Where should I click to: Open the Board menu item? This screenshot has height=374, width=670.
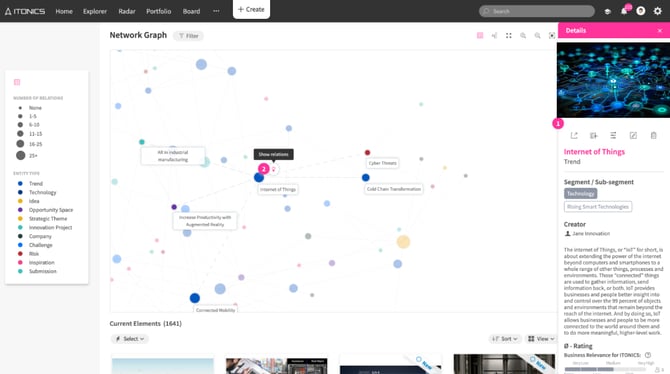(191, 11)
